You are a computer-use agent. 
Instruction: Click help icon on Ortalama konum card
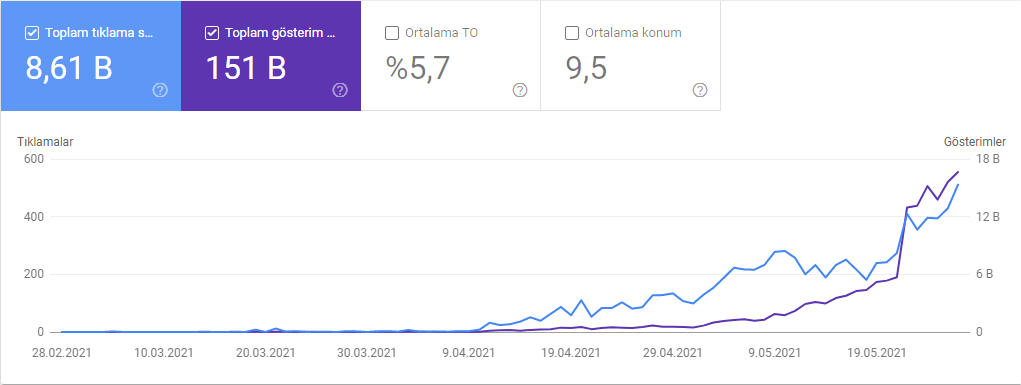[x=700, y=91]
